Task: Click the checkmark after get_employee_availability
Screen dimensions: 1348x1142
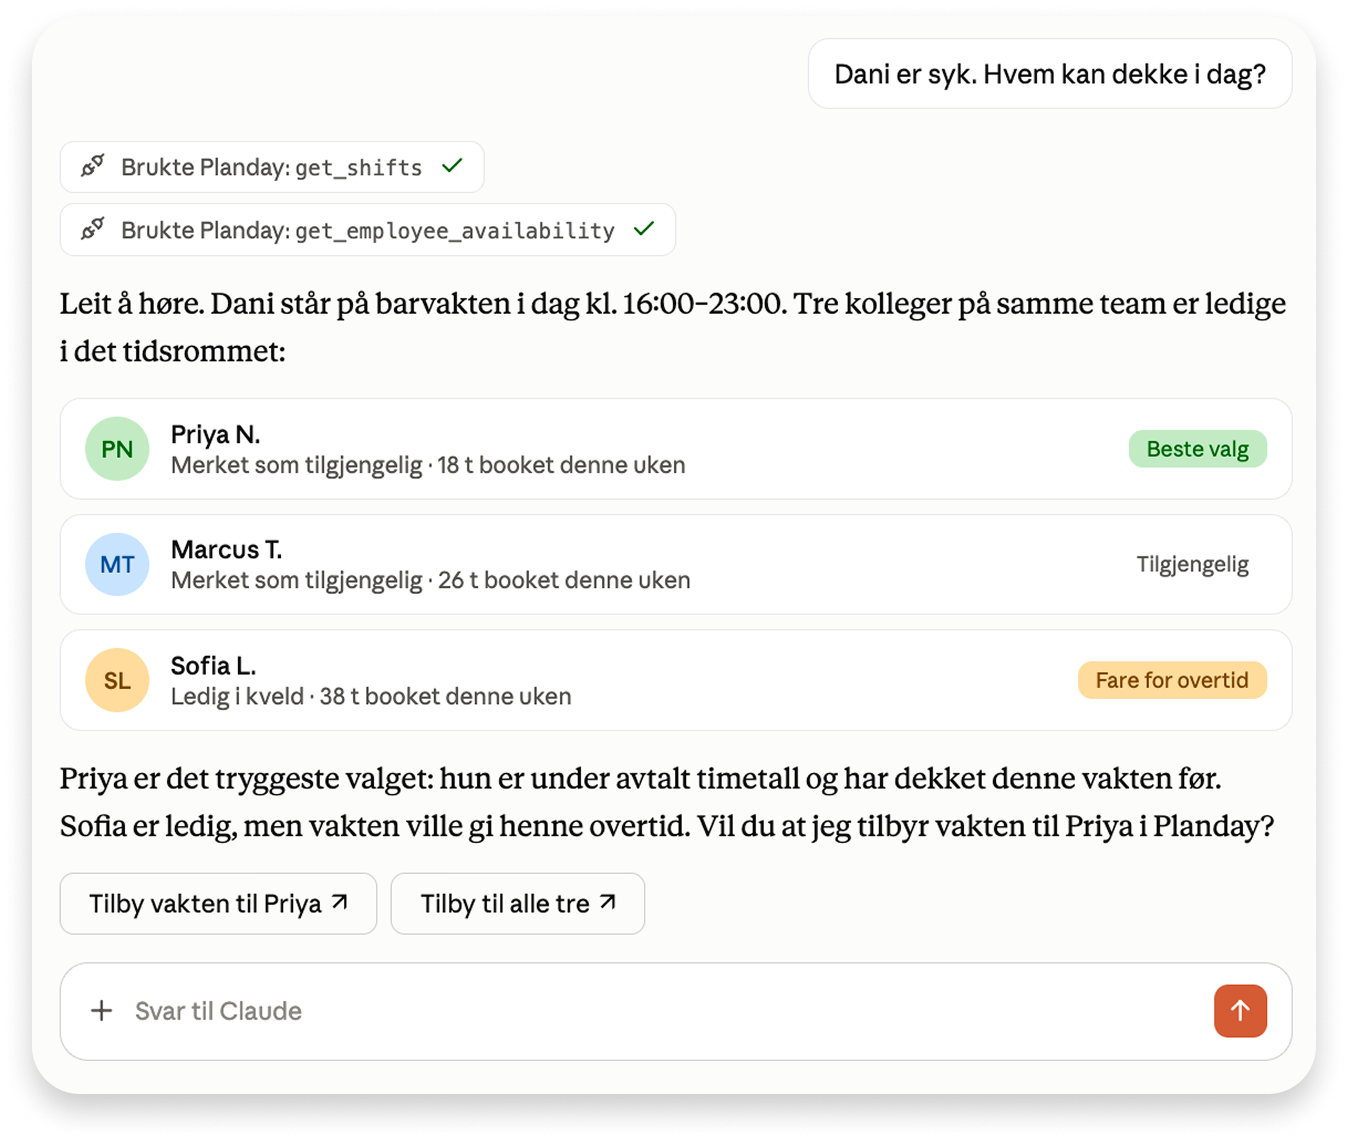Action: (x=644, y=229)
